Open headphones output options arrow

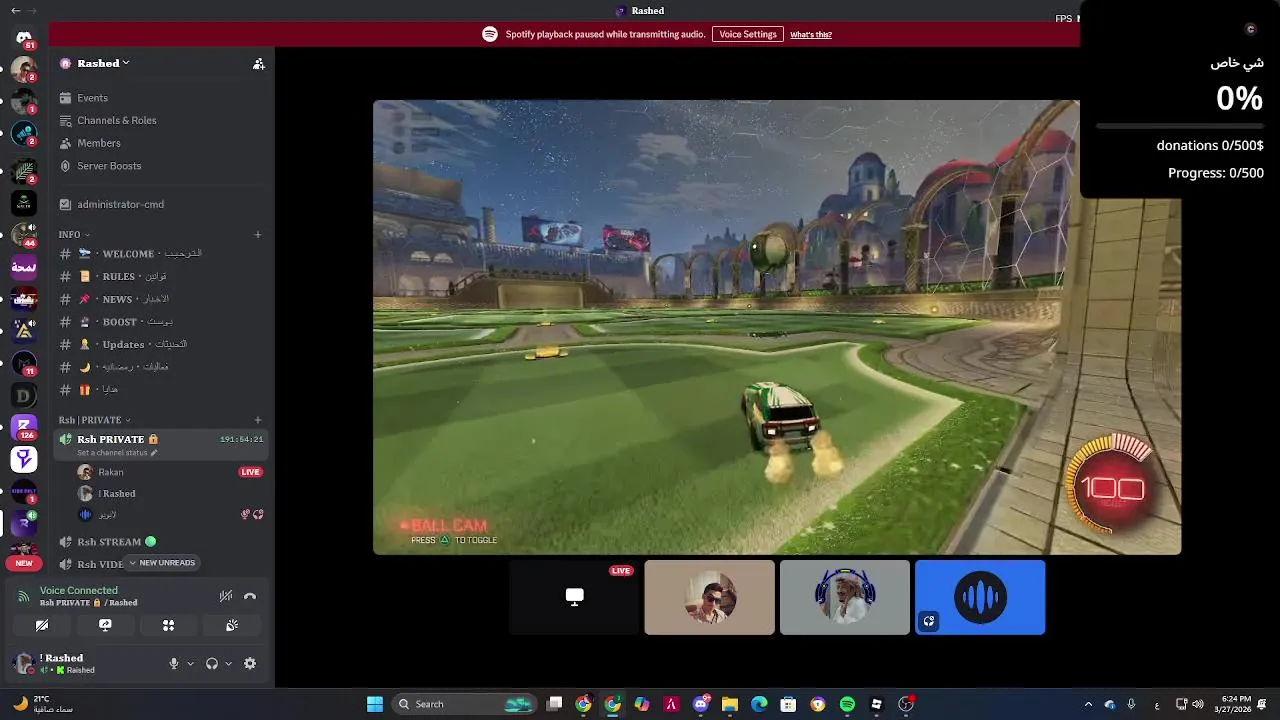(228, 664)
